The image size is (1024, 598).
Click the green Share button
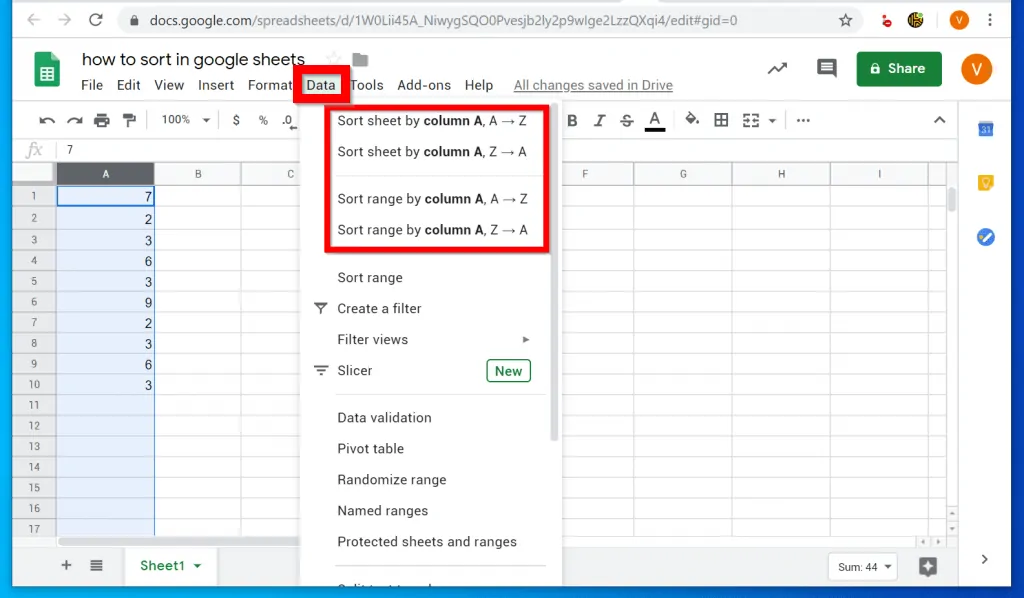(x=898, y=69)
